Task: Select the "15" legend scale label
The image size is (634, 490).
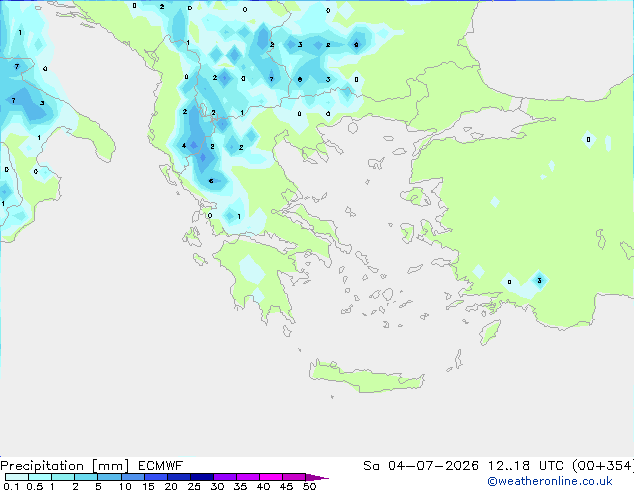Action: click(x=148, y=486)
